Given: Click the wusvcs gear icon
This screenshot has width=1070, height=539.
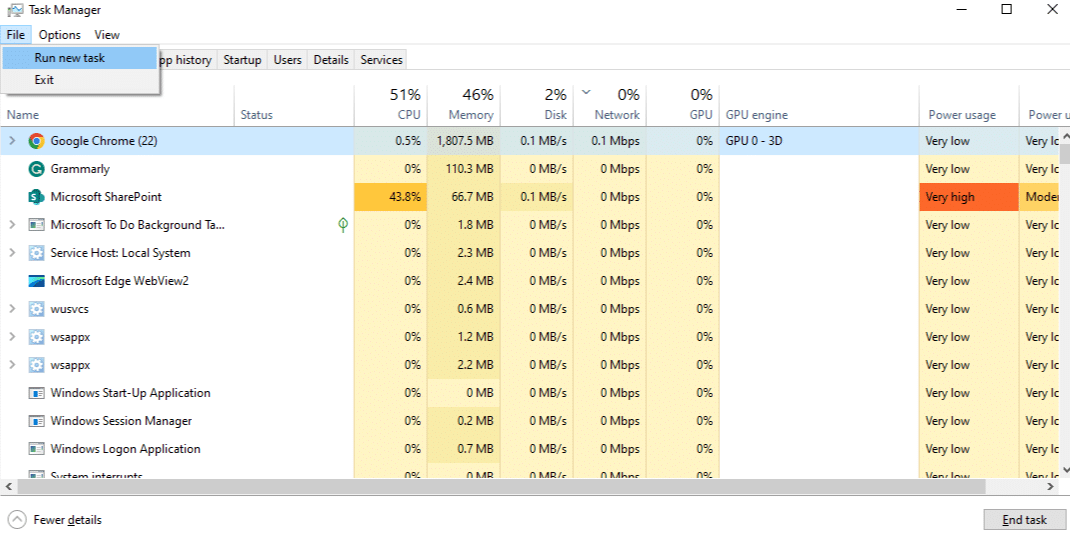Looking at the screenshot, I should click(x=36, y=308).
